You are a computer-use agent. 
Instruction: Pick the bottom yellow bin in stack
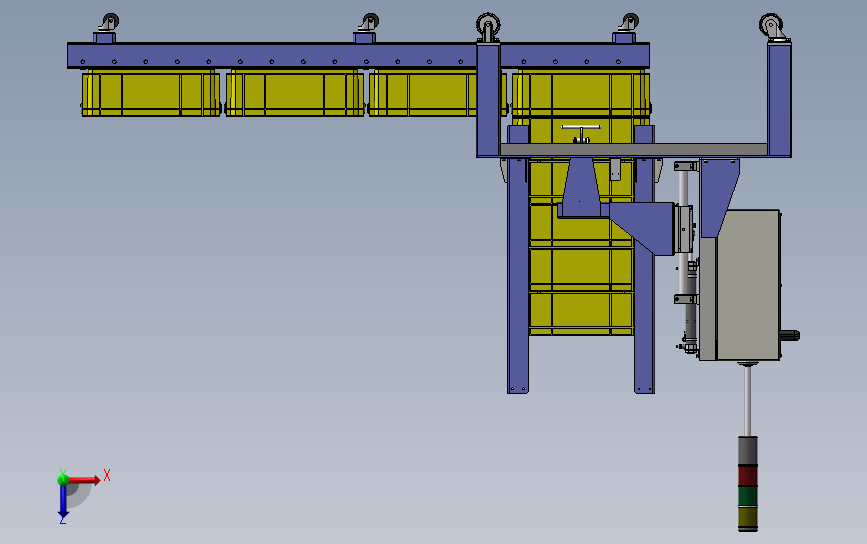tap(581, 313)
